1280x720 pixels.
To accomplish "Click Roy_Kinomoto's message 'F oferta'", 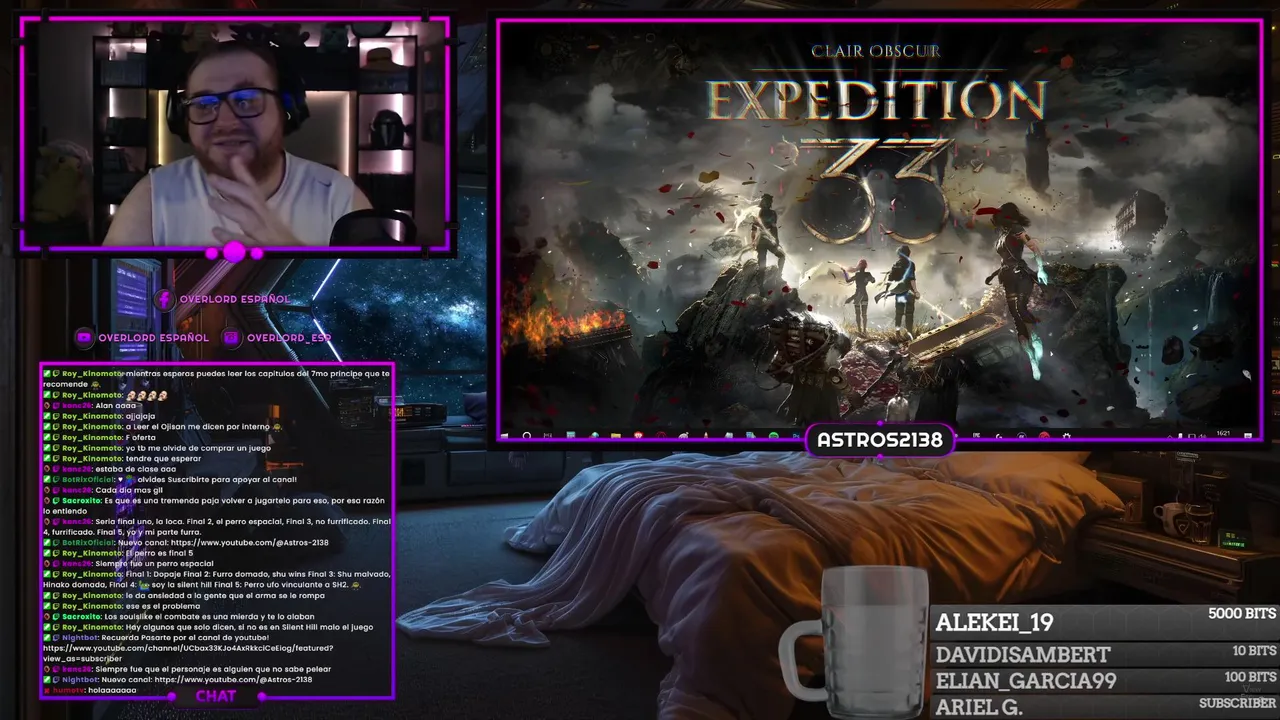I will (x=142, y=437).
